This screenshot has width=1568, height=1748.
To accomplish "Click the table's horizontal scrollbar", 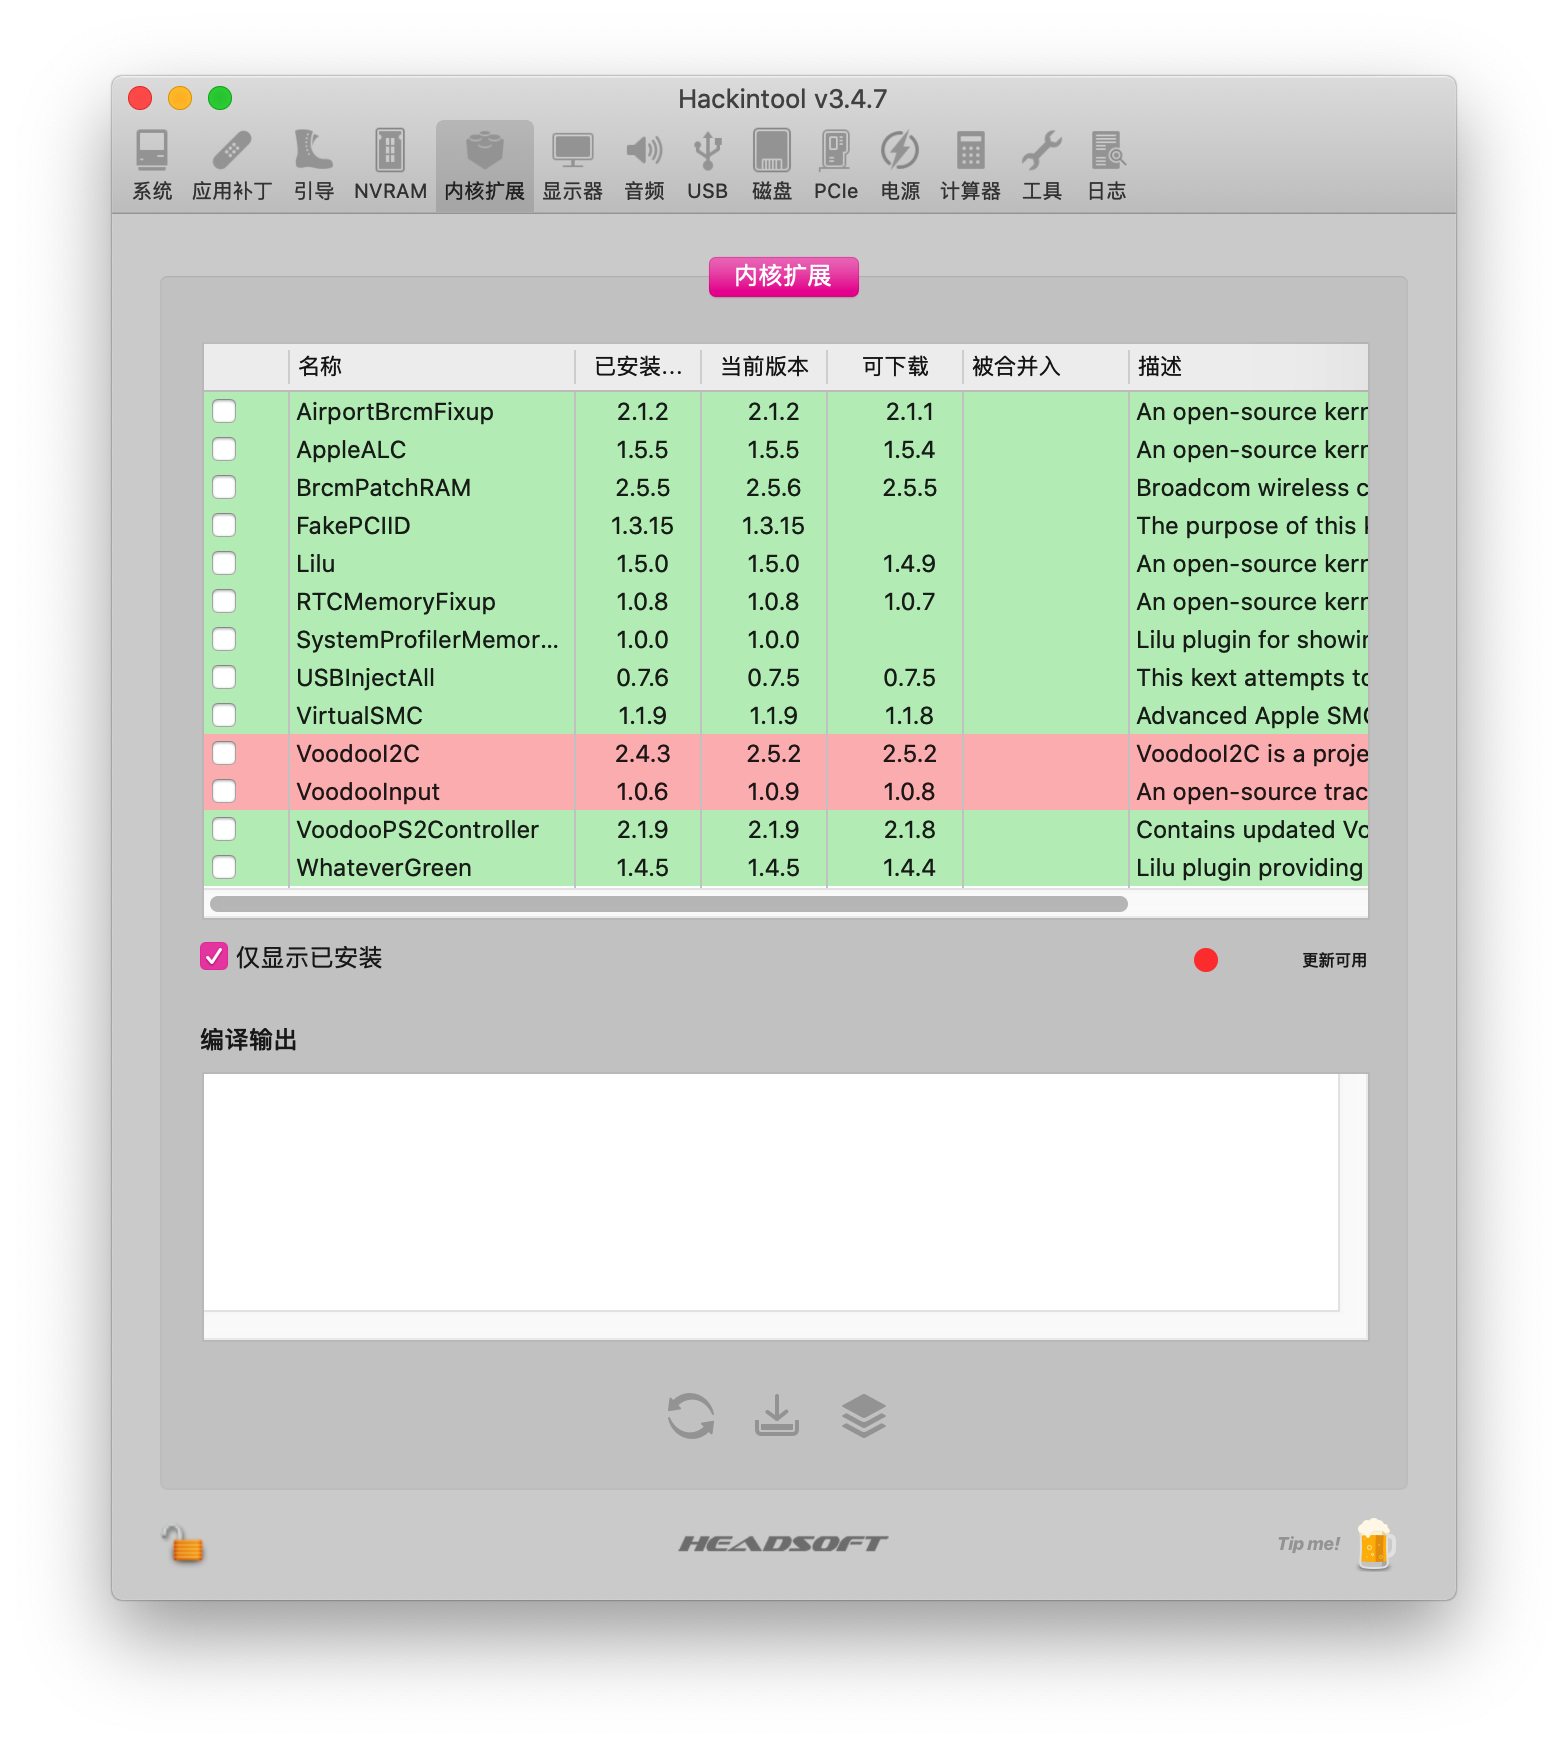I will coord(669,904).
